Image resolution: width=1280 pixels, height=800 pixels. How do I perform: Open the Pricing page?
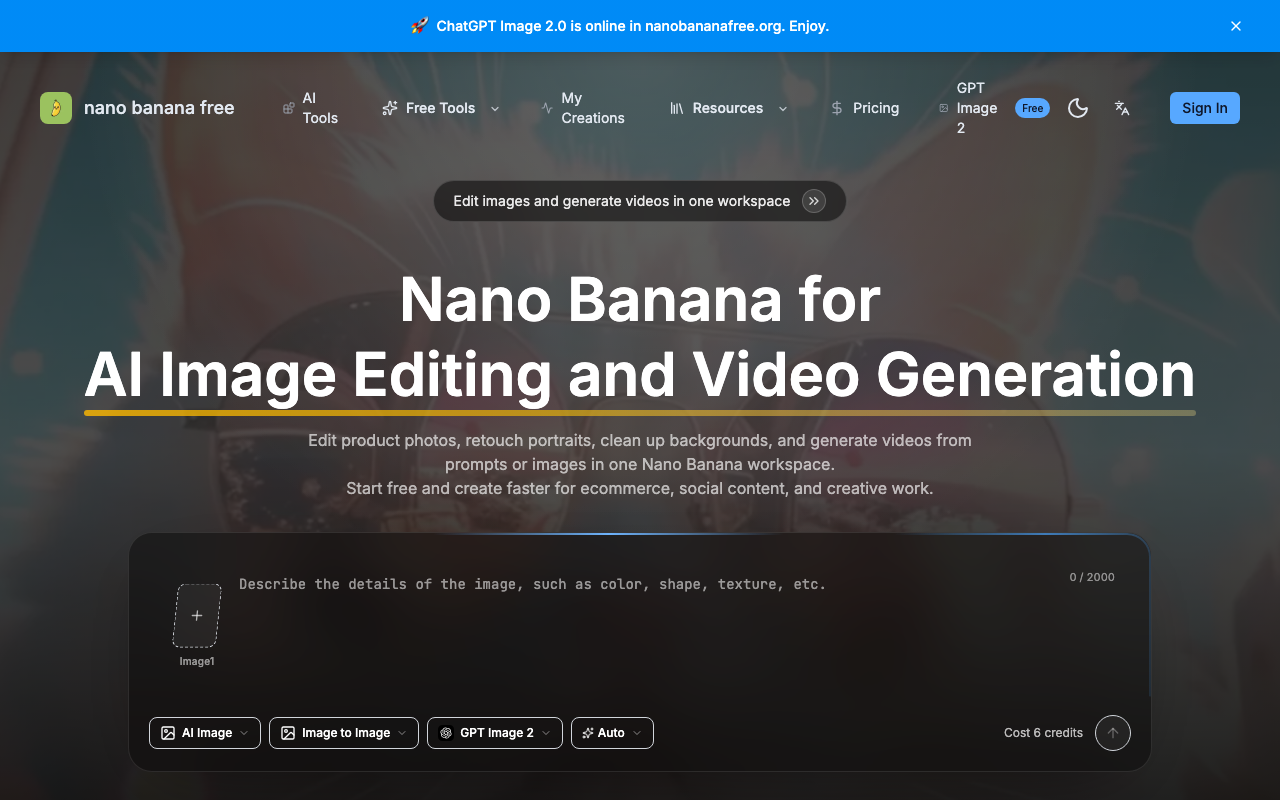(865, 108)
